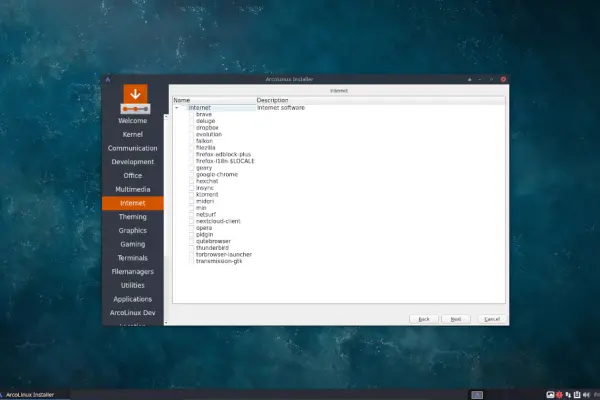Check the evolution package box
This screenshot has width=600, height=400.
(x=191, y=134)
